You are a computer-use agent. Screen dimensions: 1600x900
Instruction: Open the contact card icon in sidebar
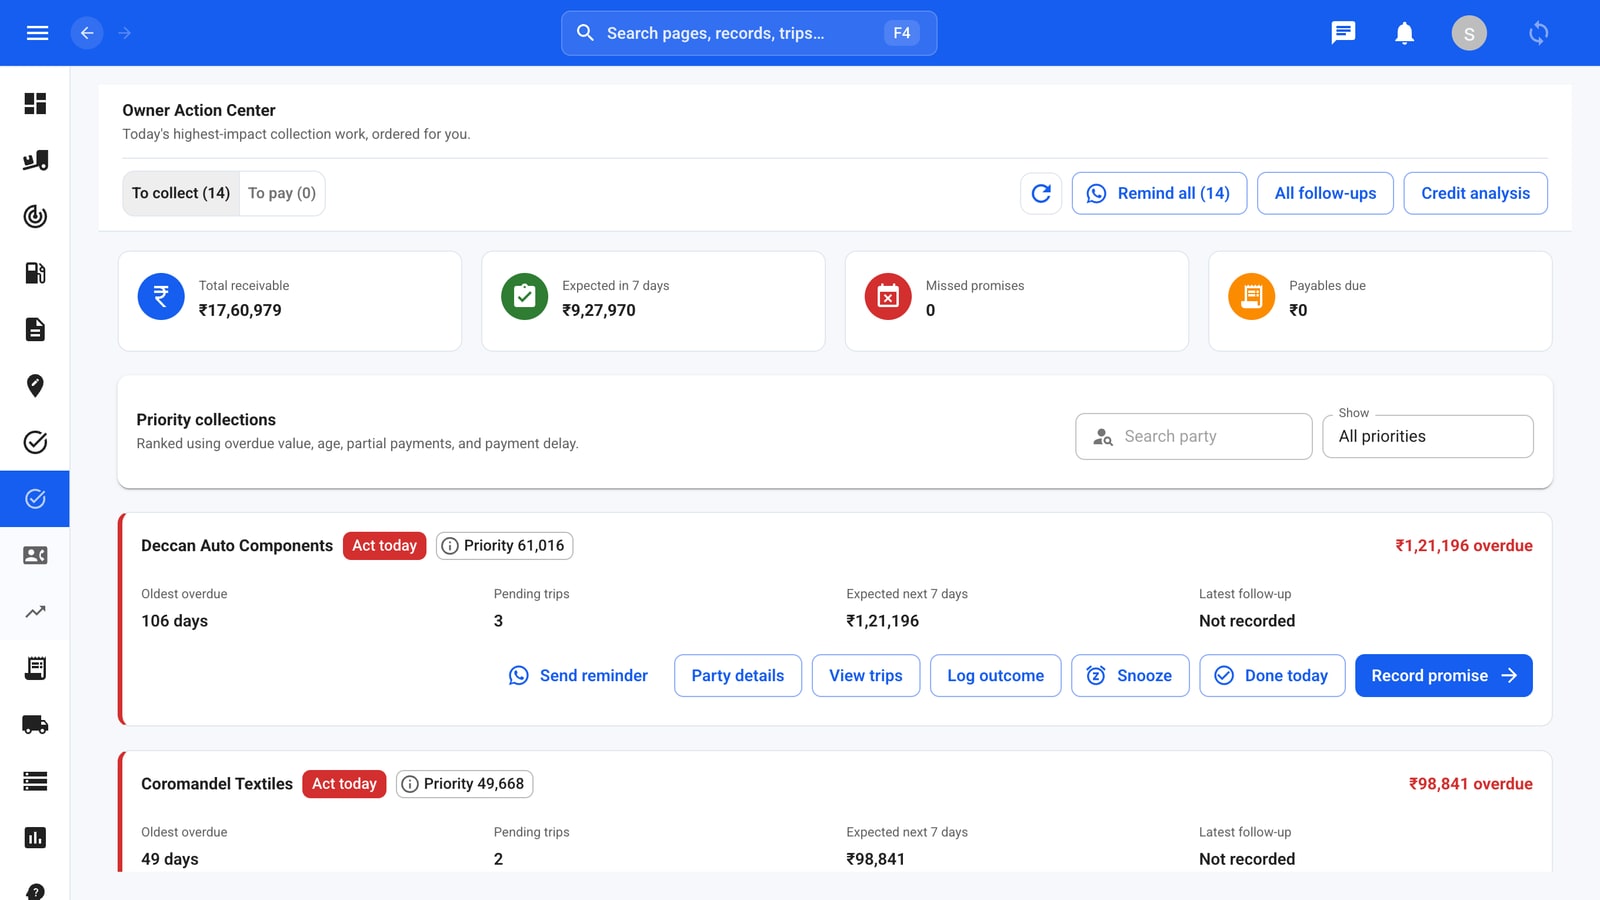35,555
